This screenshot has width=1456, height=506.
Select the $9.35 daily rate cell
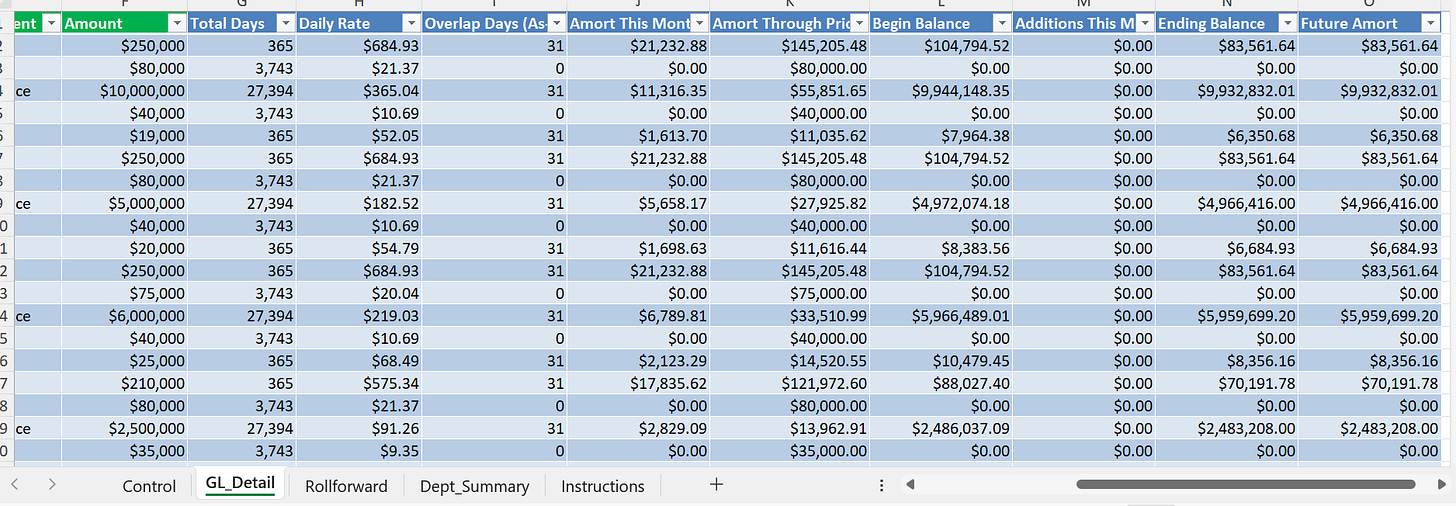tap(359, 451)
